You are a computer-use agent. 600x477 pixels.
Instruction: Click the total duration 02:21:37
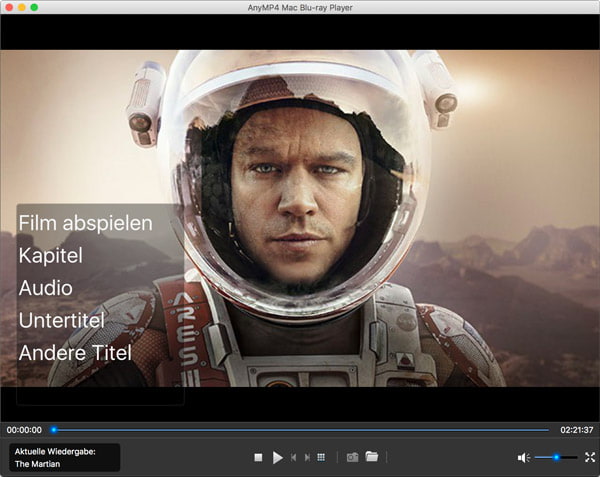tap(577, 430)
